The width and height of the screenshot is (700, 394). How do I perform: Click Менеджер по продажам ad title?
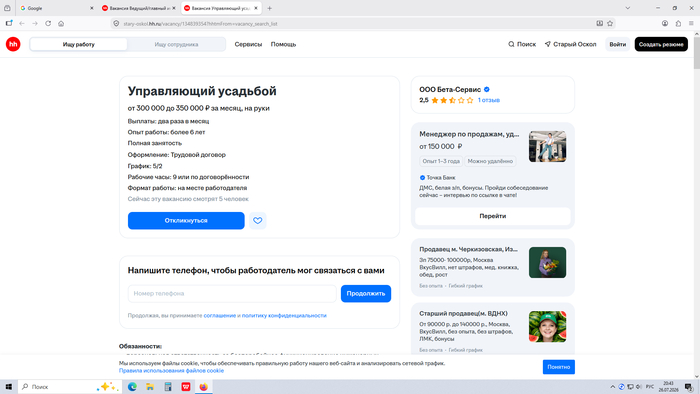[x=469, y=134]
